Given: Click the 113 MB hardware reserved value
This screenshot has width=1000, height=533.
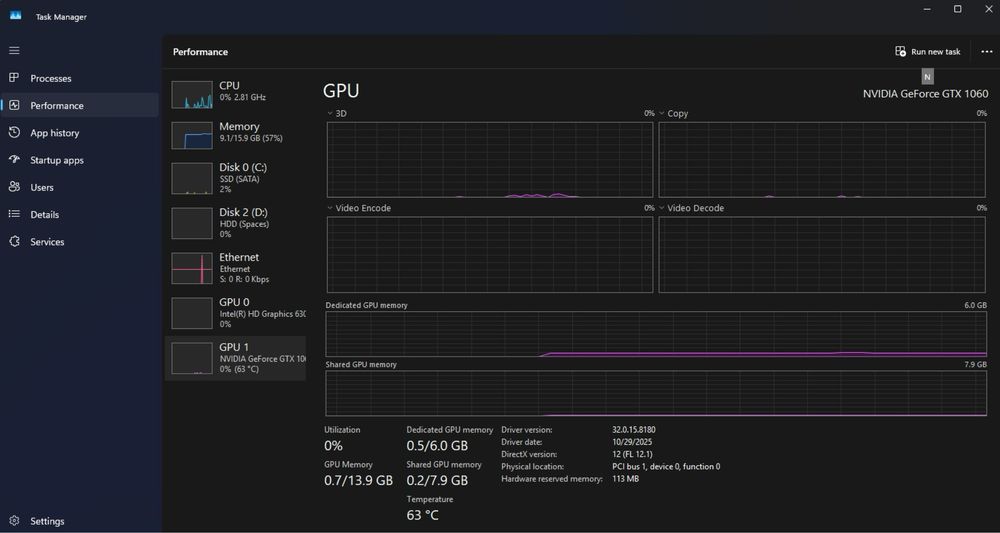Looking at the screenshot, I should tap(625, 478).
